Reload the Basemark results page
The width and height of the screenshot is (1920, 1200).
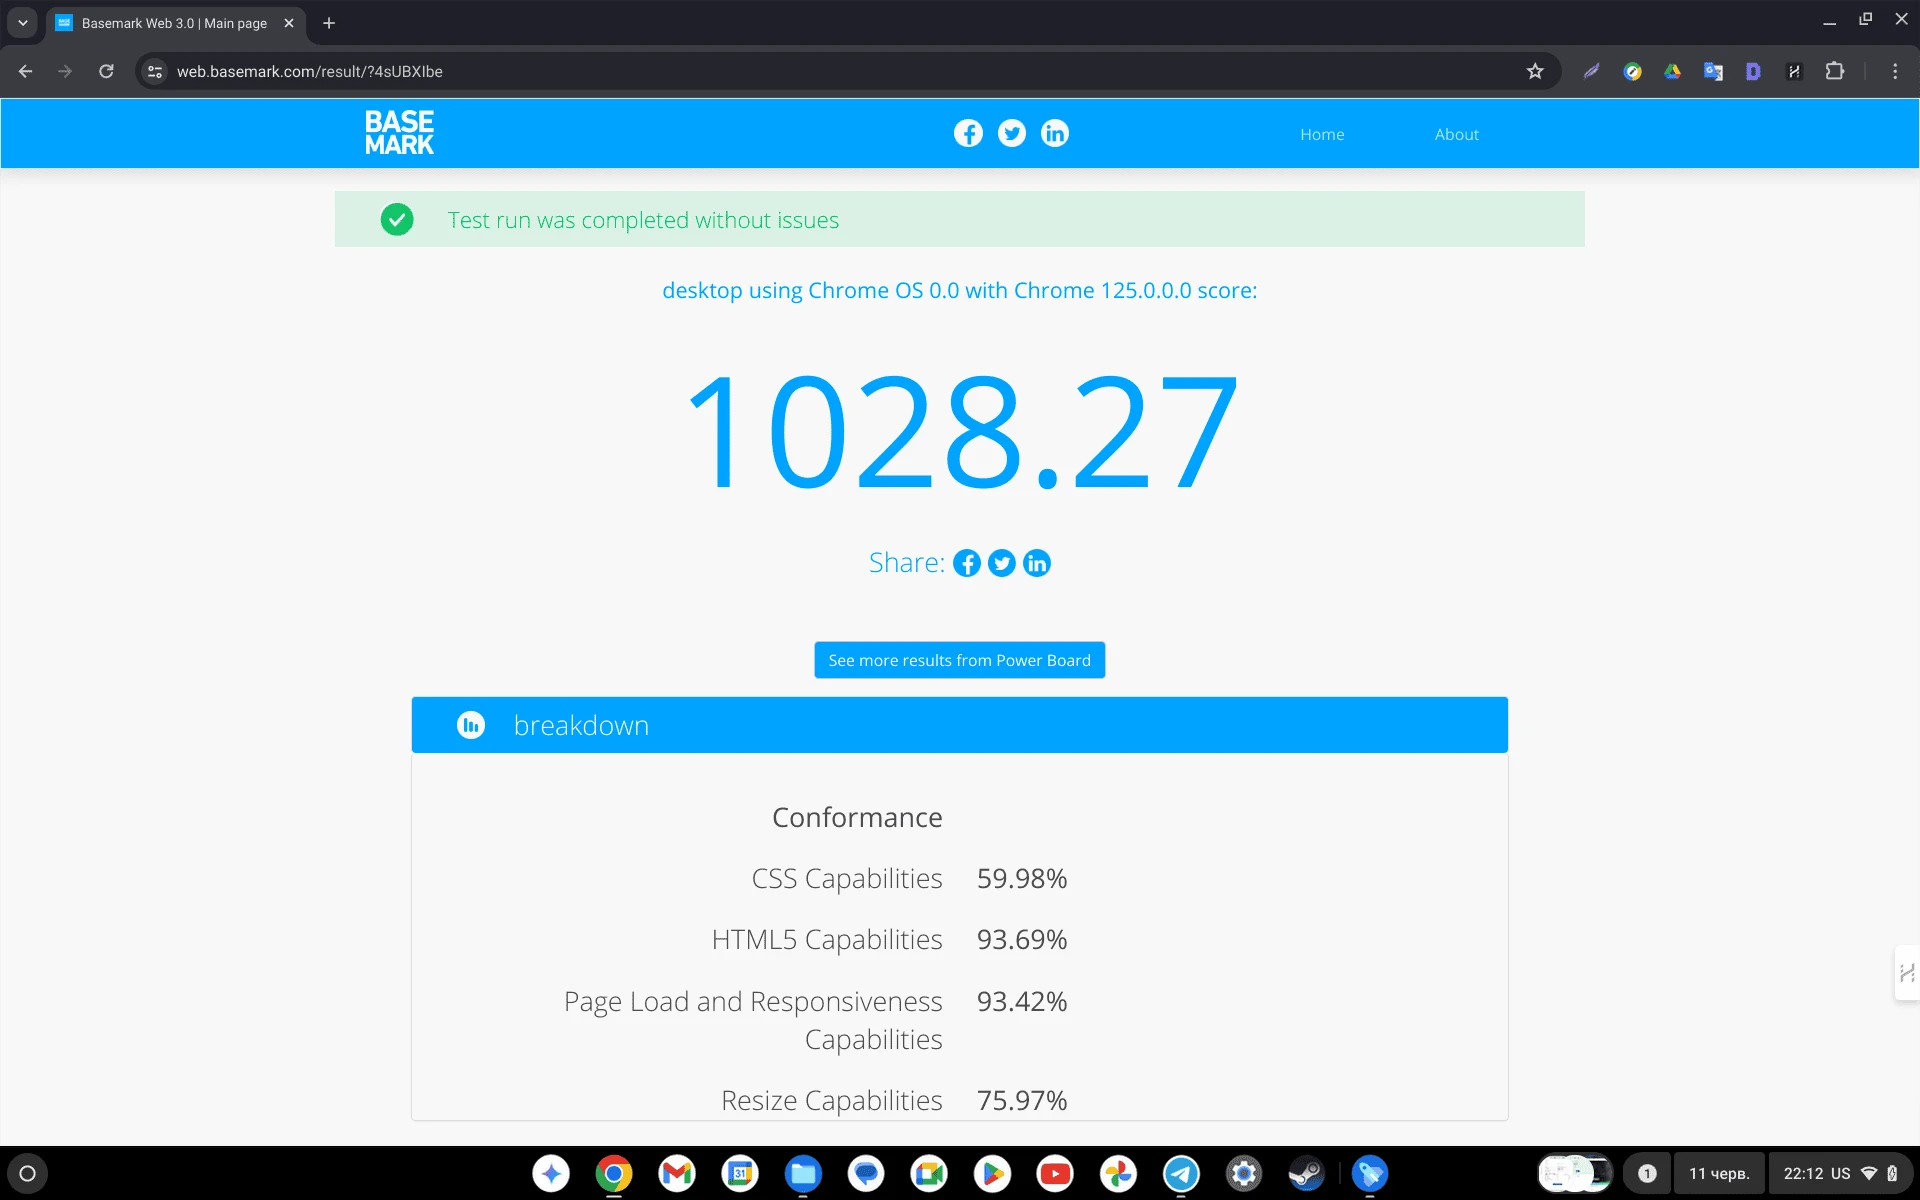tap(106, 71)
